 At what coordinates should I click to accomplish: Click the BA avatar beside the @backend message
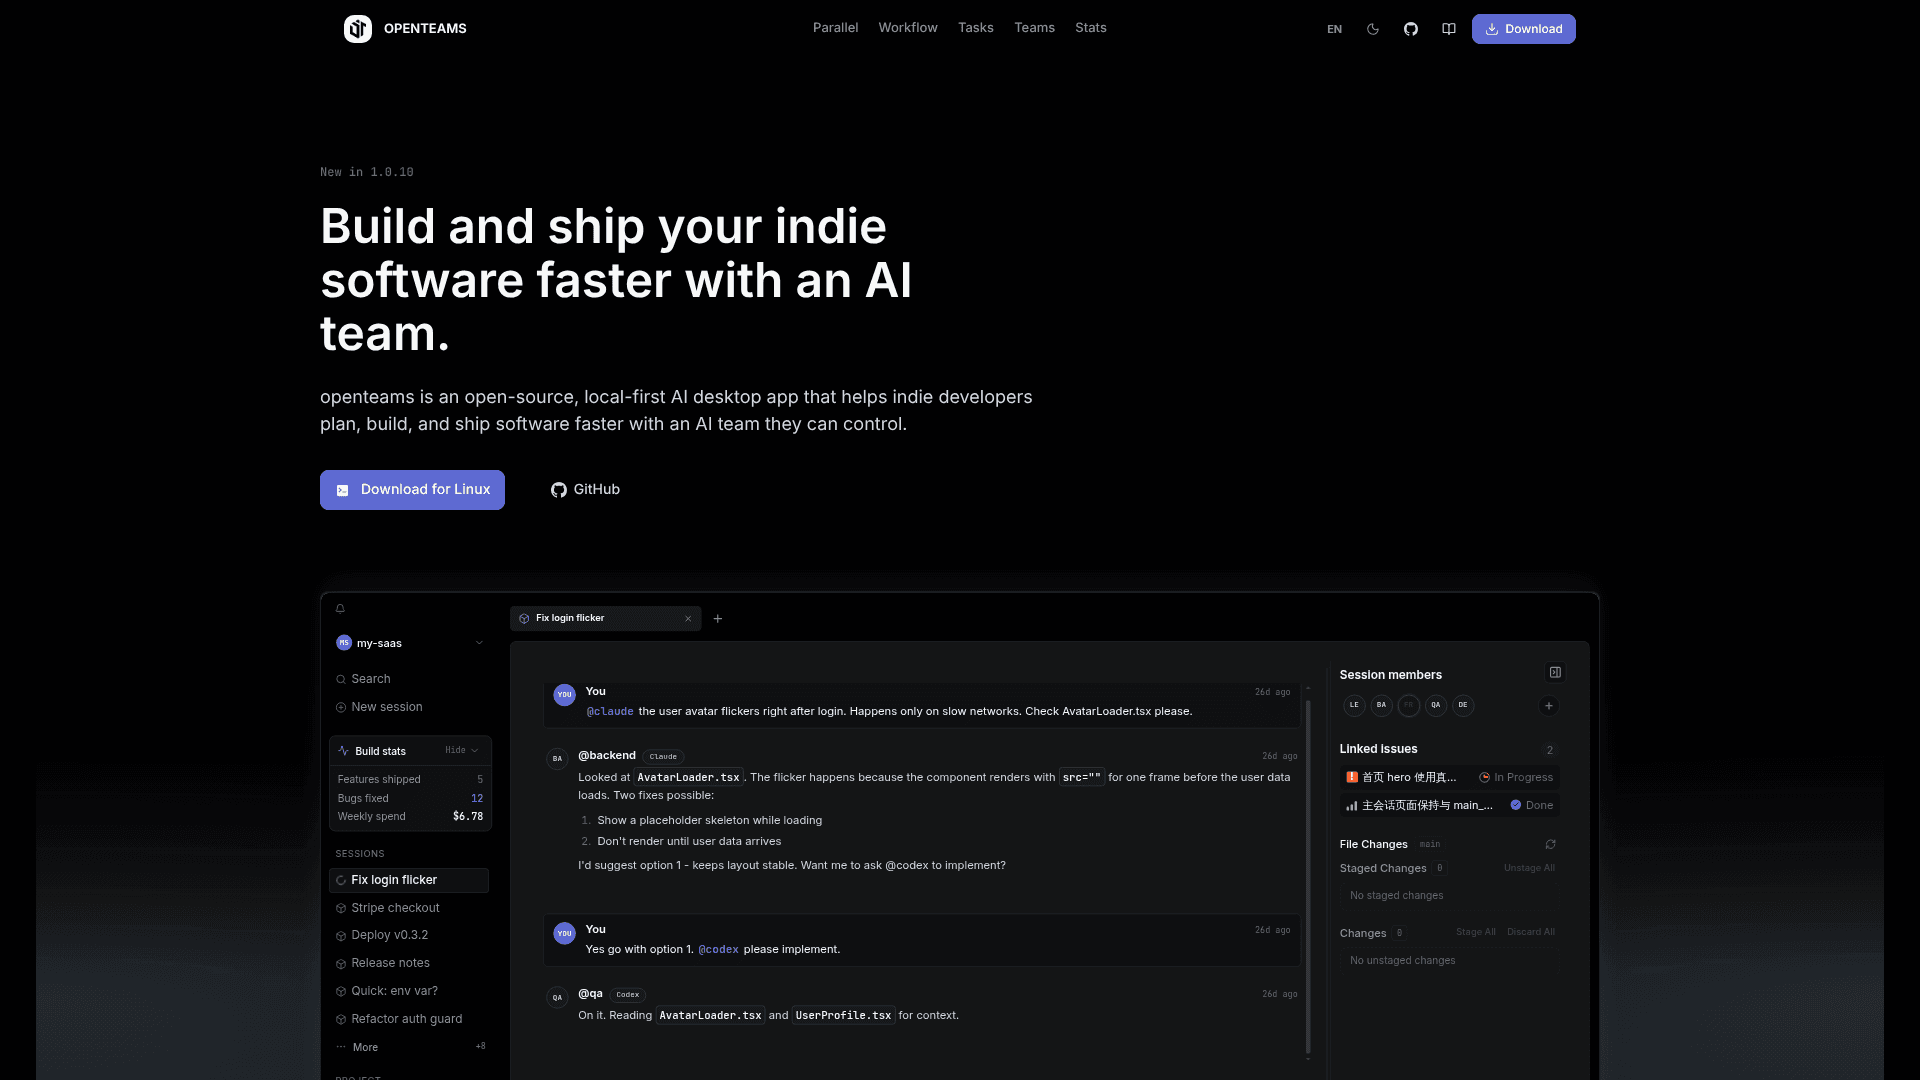557,759
